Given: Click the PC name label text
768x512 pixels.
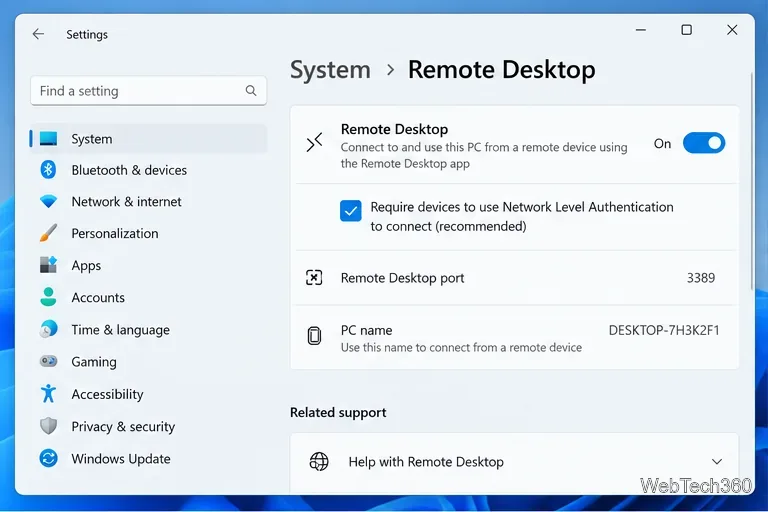Looking at the screenshot, I should [366, 330].
